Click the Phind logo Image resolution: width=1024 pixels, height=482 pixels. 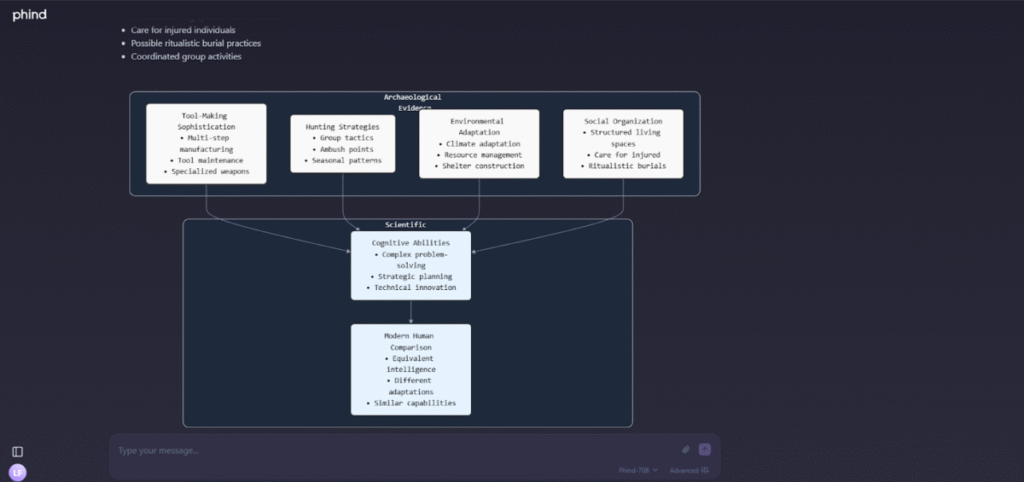pos(29,15)
